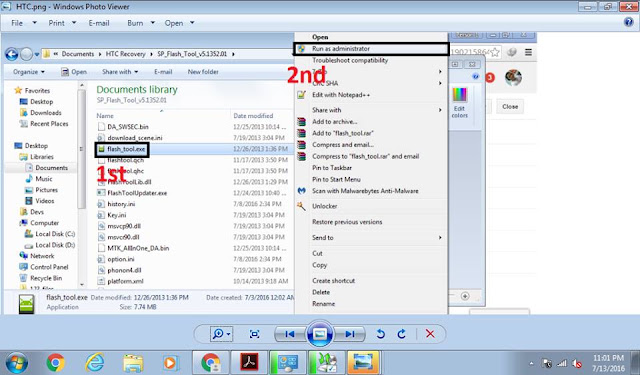Rotate the image clockwise
This screenshot has width=640, height=375.
coord(402,334)
